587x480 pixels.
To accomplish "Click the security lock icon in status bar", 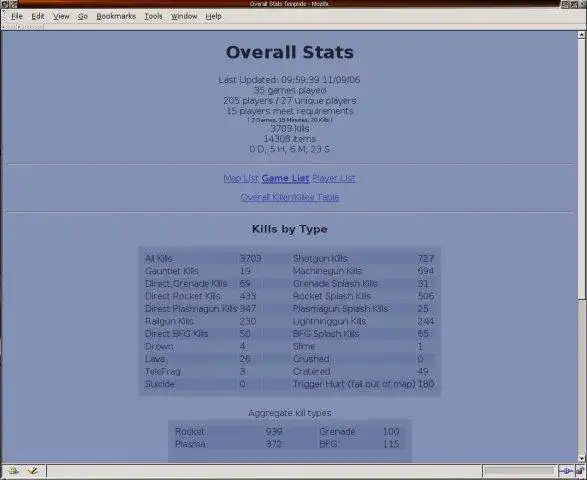I will [x=580, y=471].
